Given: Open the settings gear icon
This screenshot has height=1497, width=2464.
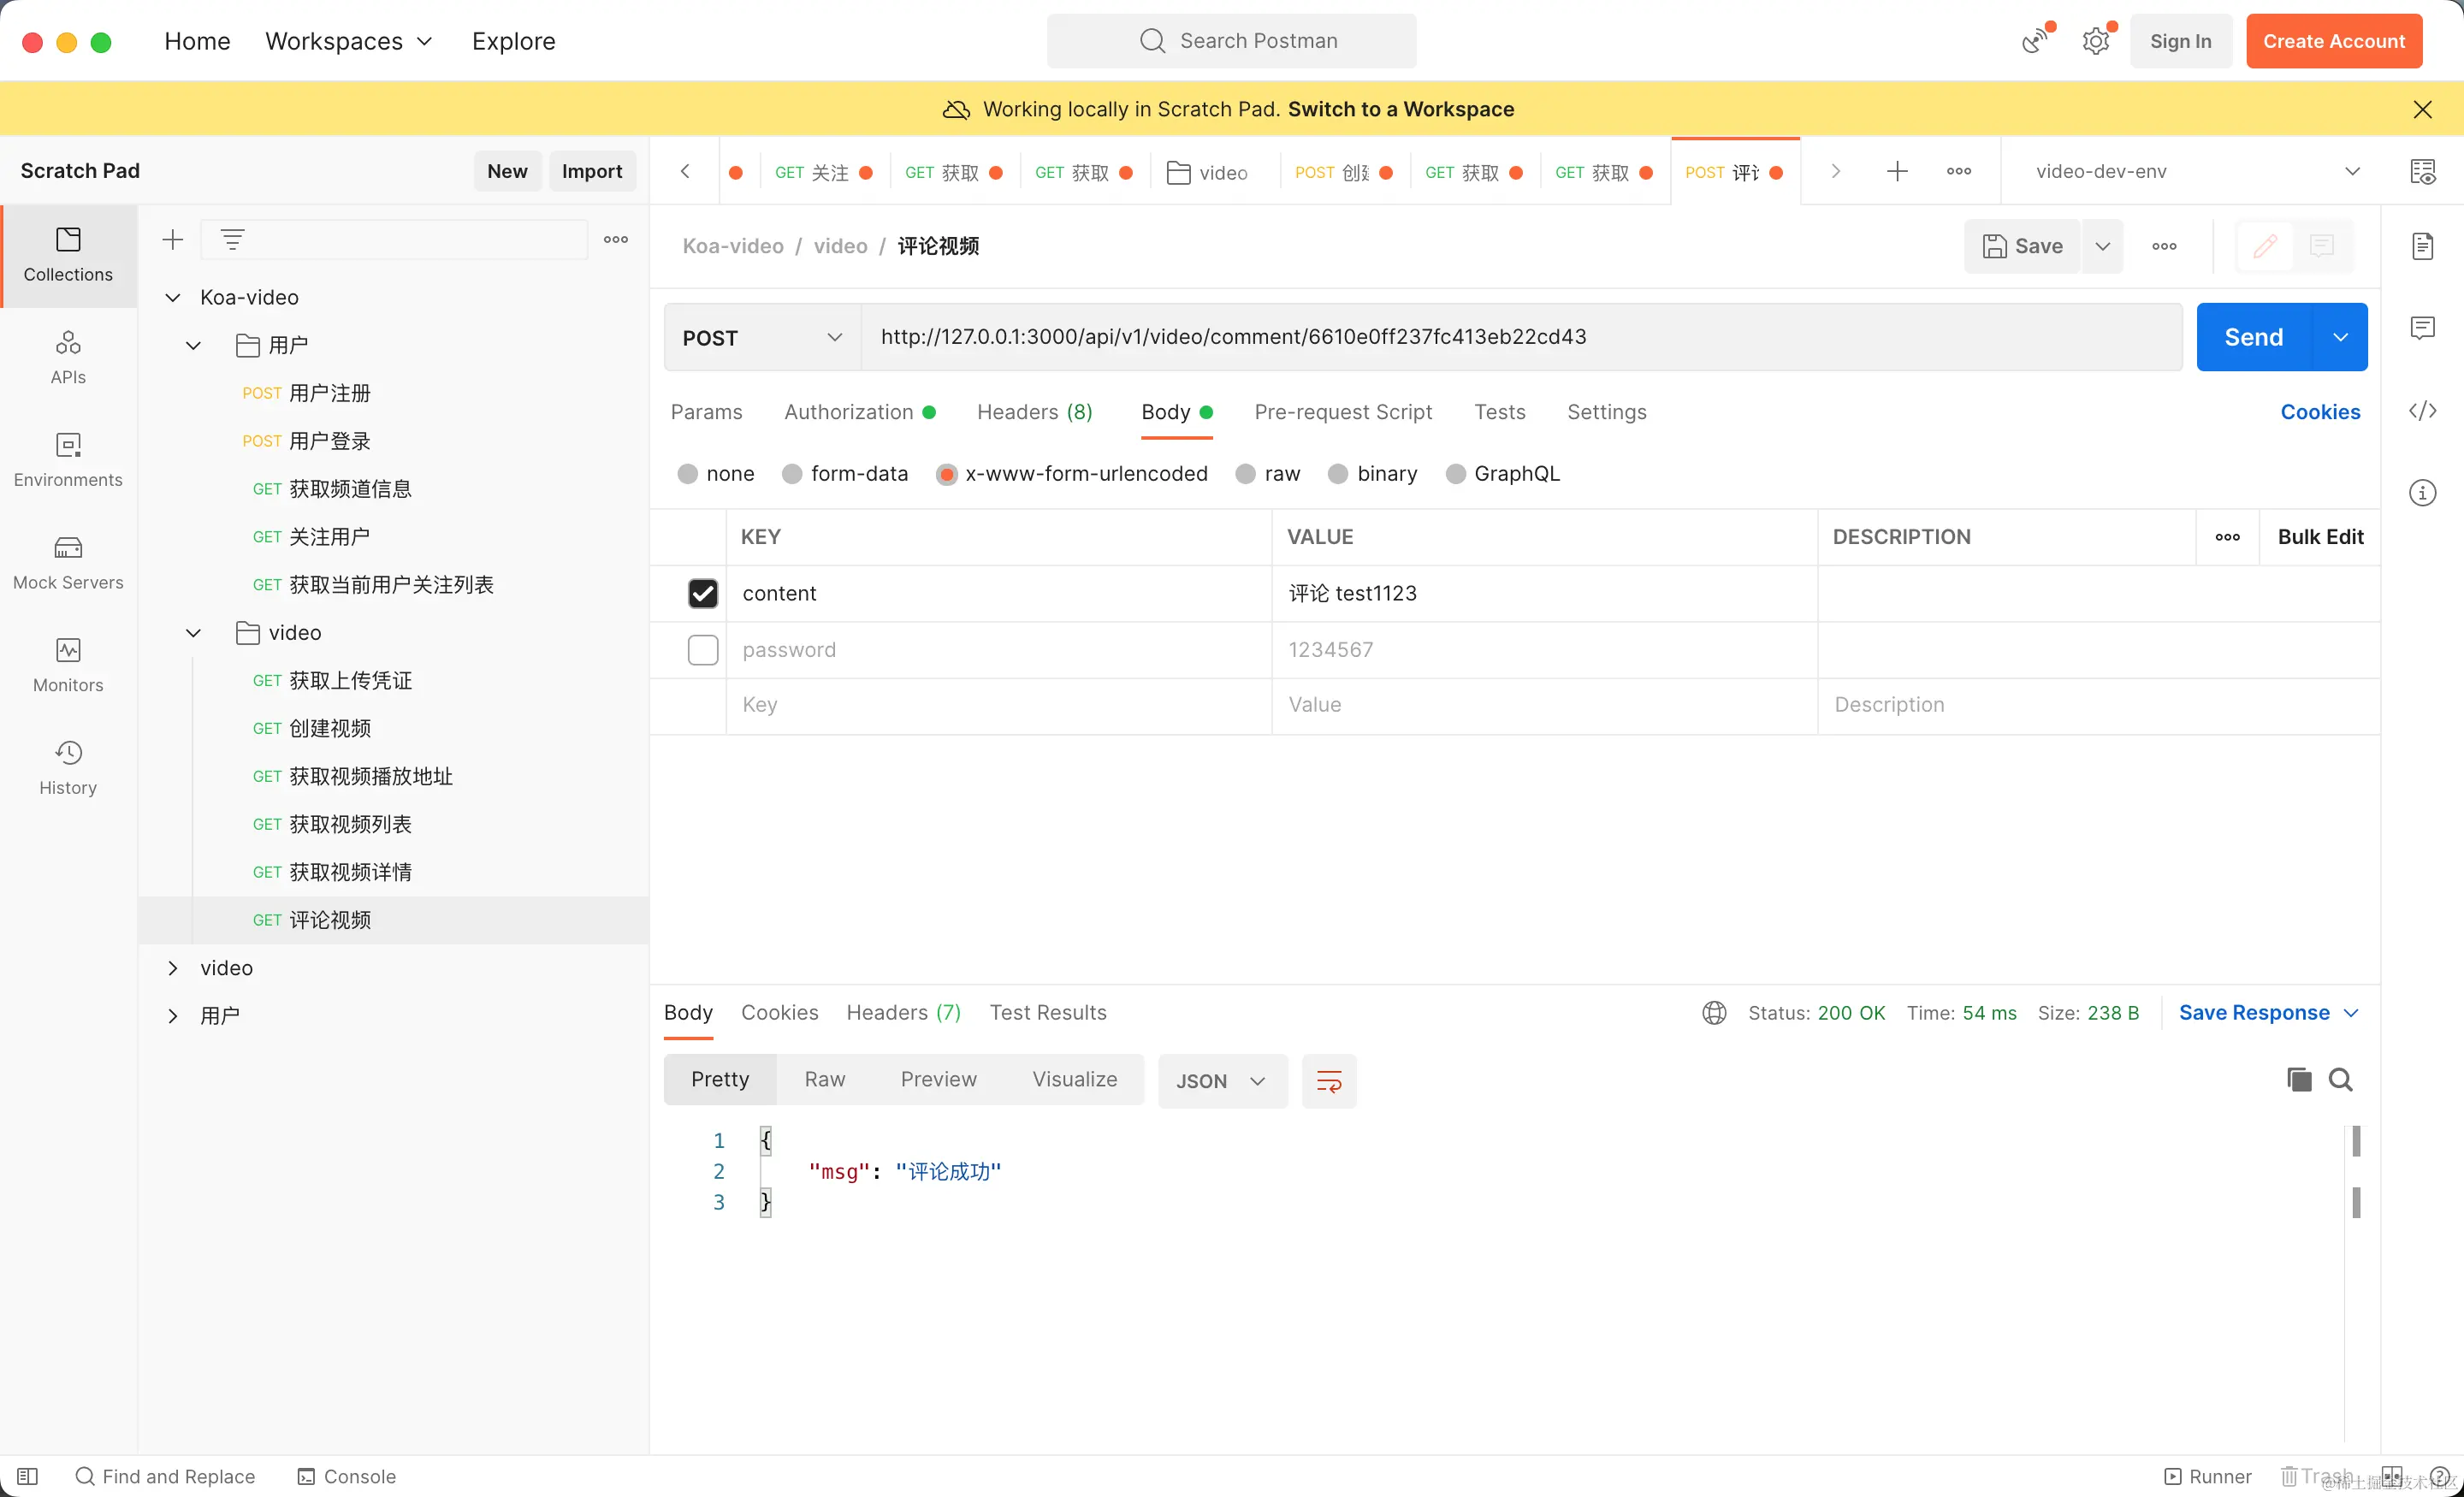Looking at the screenshot, I should pyautogui.click(x=2095, y=41).
